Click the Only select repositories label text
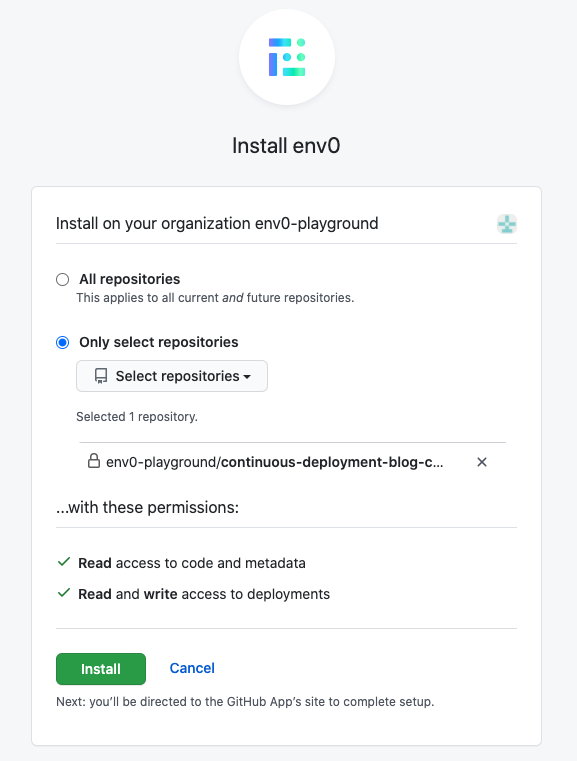Image resolution: width=577 pixels, height=761 pixels. [159, 342]
